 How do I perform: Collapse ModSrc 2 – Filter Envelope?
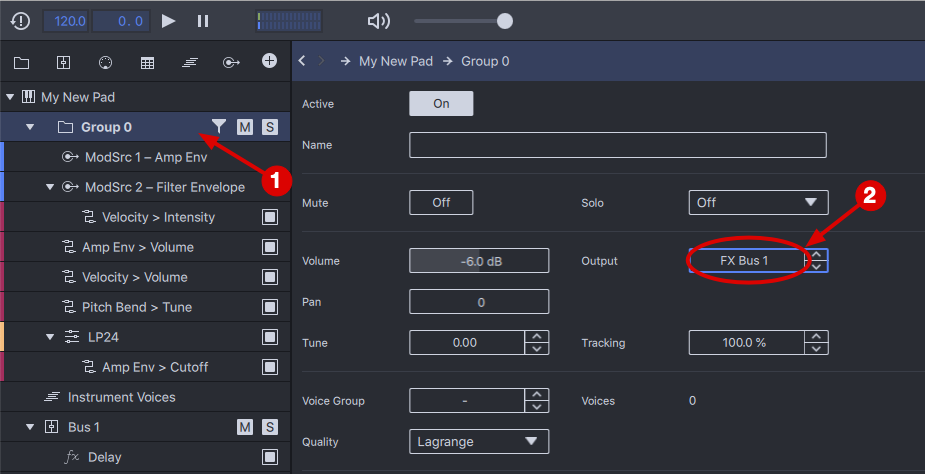click(50, 187)
